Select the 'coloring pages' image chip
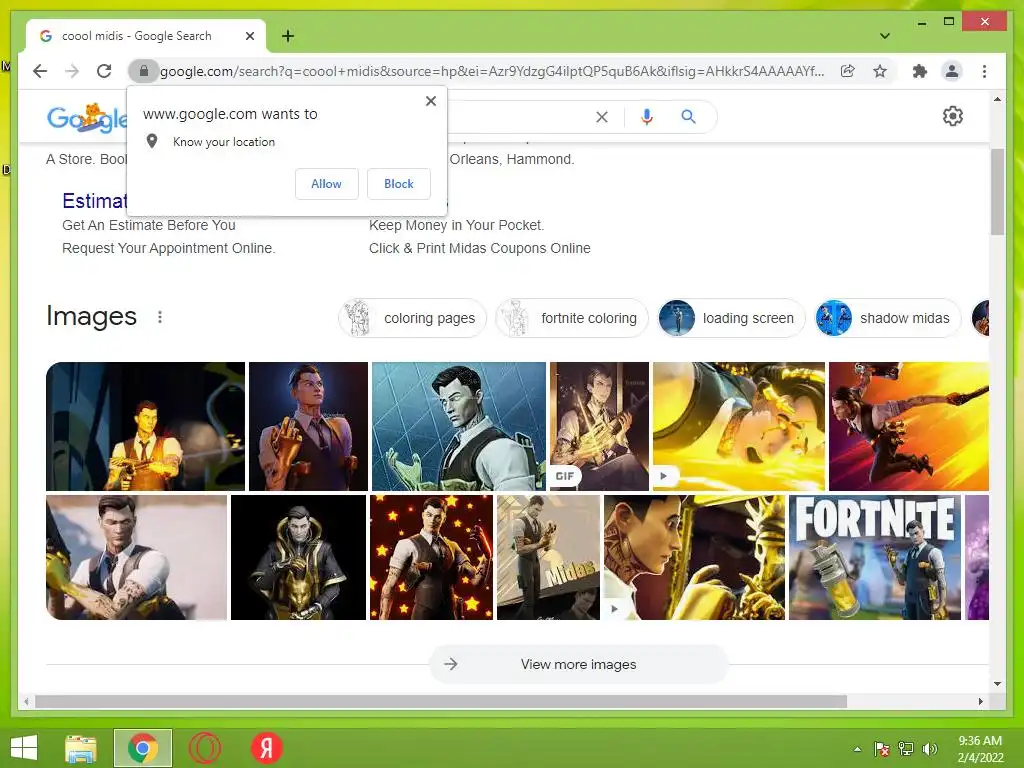 [x=413, y=318]
